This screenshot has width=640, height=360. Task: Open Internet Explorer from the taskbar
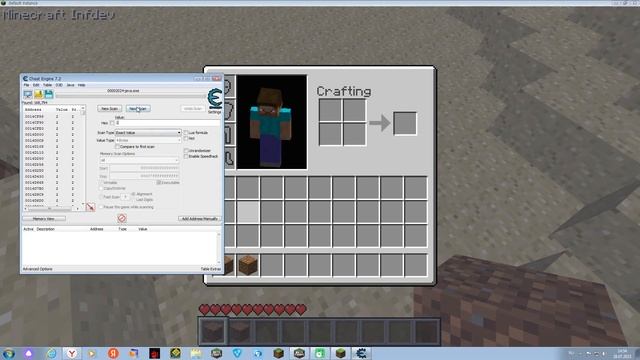51,353
